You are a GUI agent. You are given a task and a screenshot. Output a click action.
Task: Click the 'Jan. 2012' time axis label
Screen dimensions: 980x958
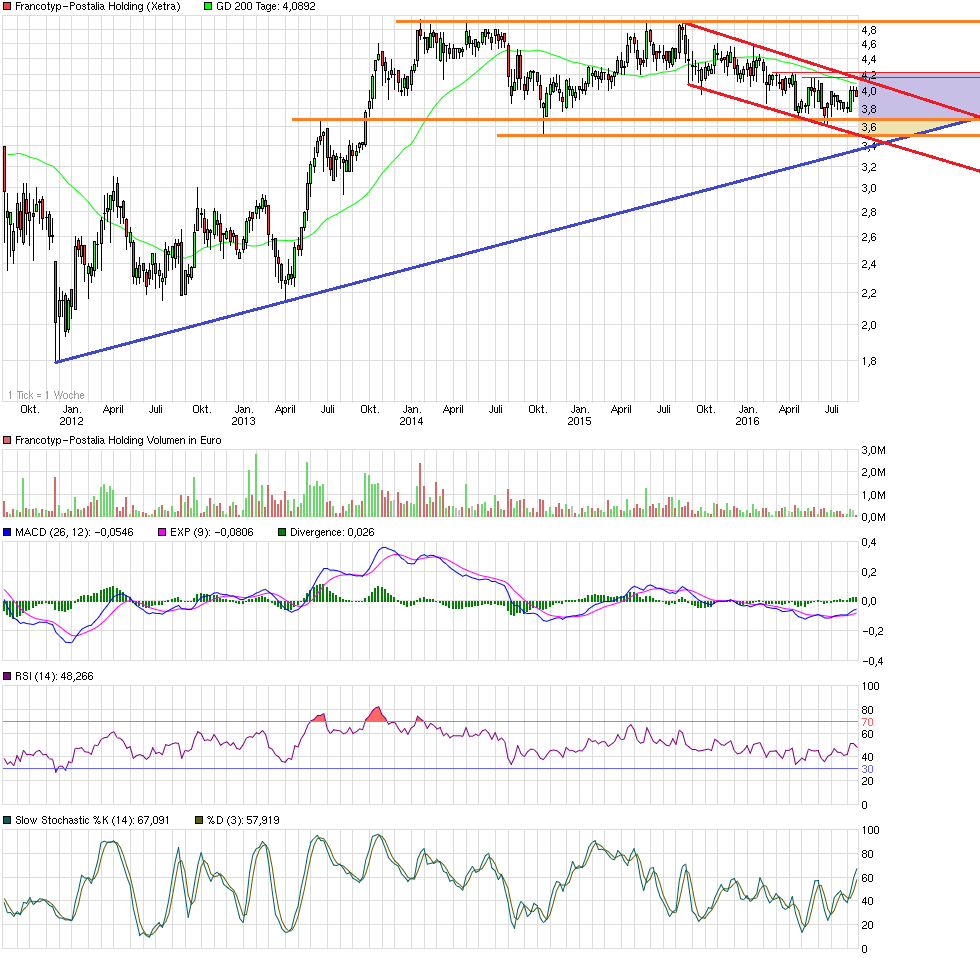click(71, 415)
